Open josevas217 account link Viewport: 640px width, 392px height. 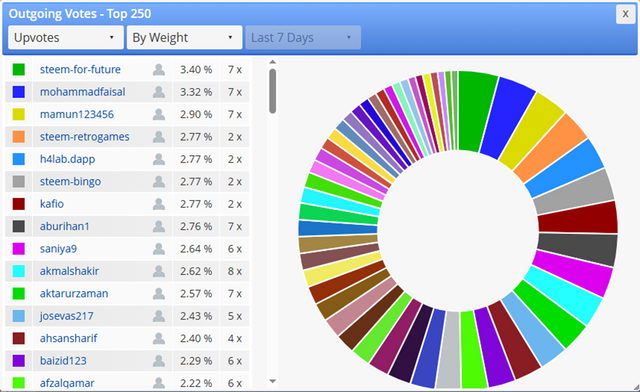pyautogui.click(x=67, y=316)
